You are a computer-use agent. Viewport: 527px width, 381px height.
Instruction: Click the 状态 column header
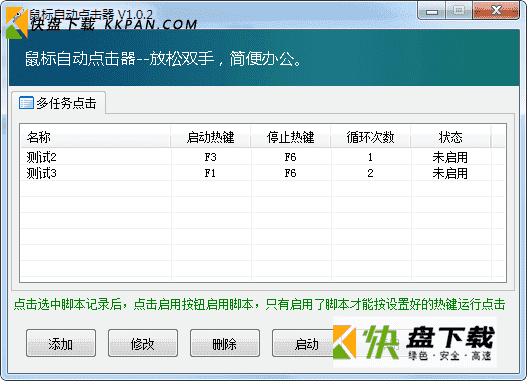click(451, 137)
